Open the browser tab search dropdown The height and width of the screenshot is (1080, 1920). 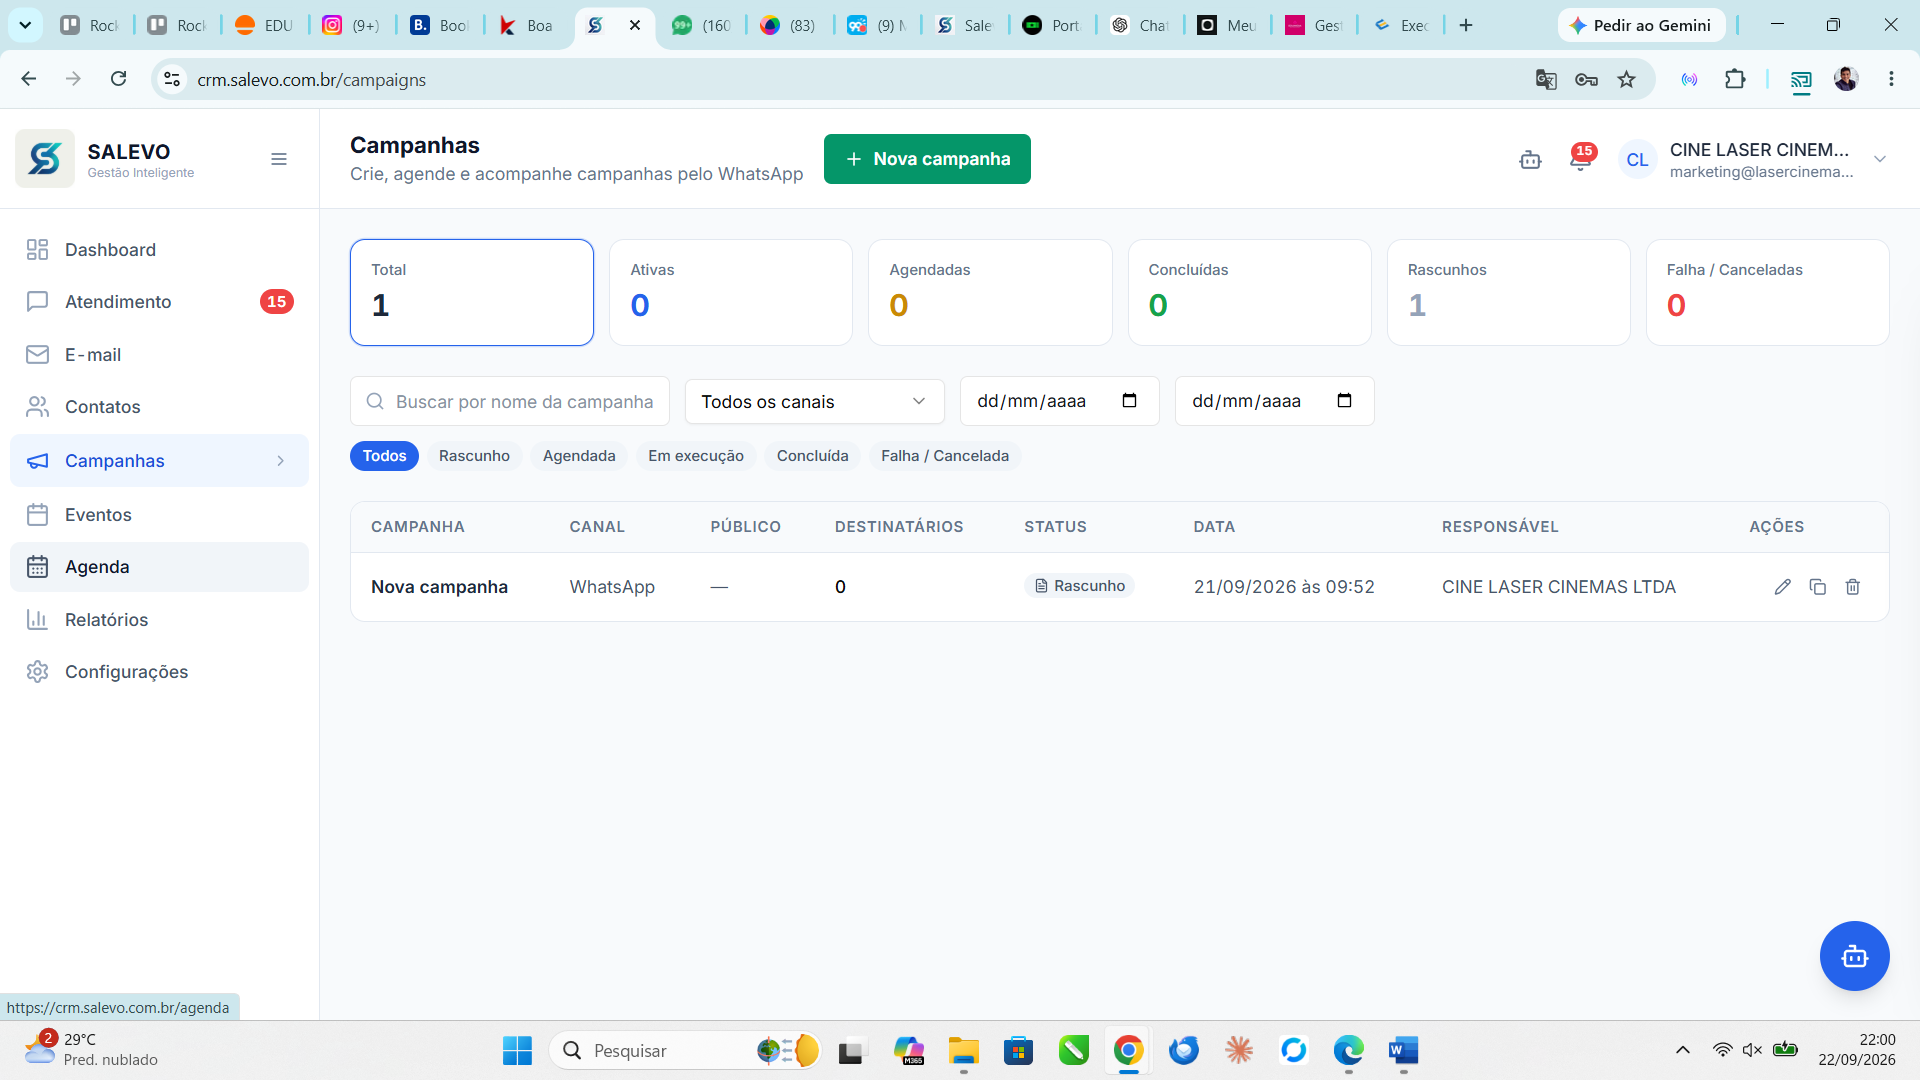(25, 25)
